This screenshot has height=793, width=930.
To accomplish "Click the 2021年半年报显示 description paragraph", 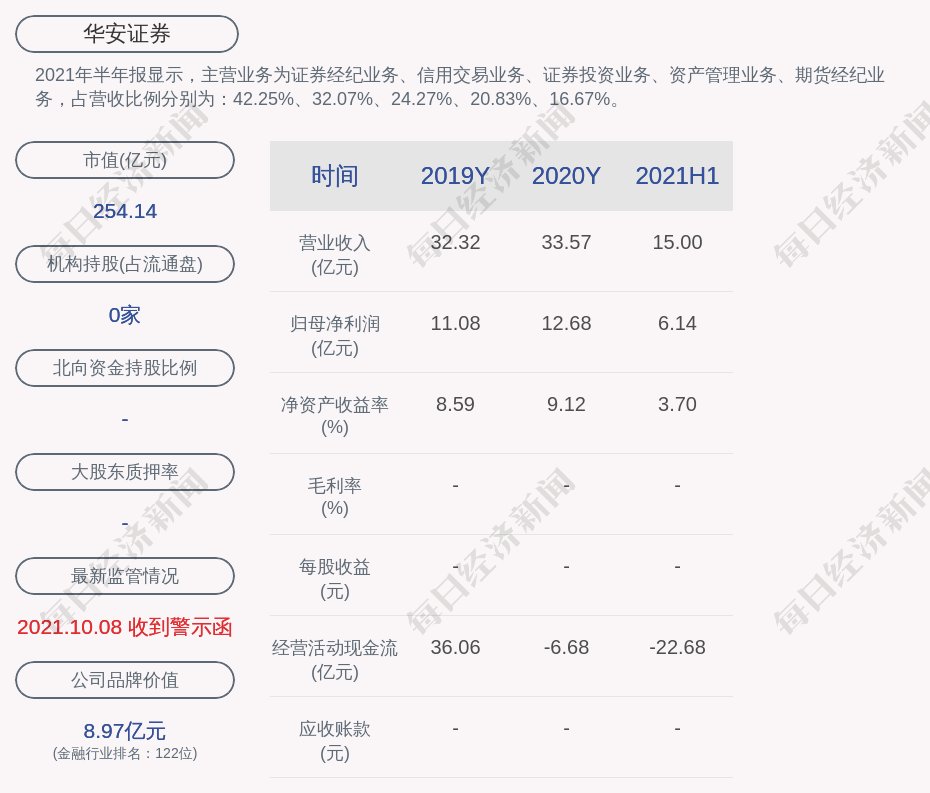I will tap(460, 87).
